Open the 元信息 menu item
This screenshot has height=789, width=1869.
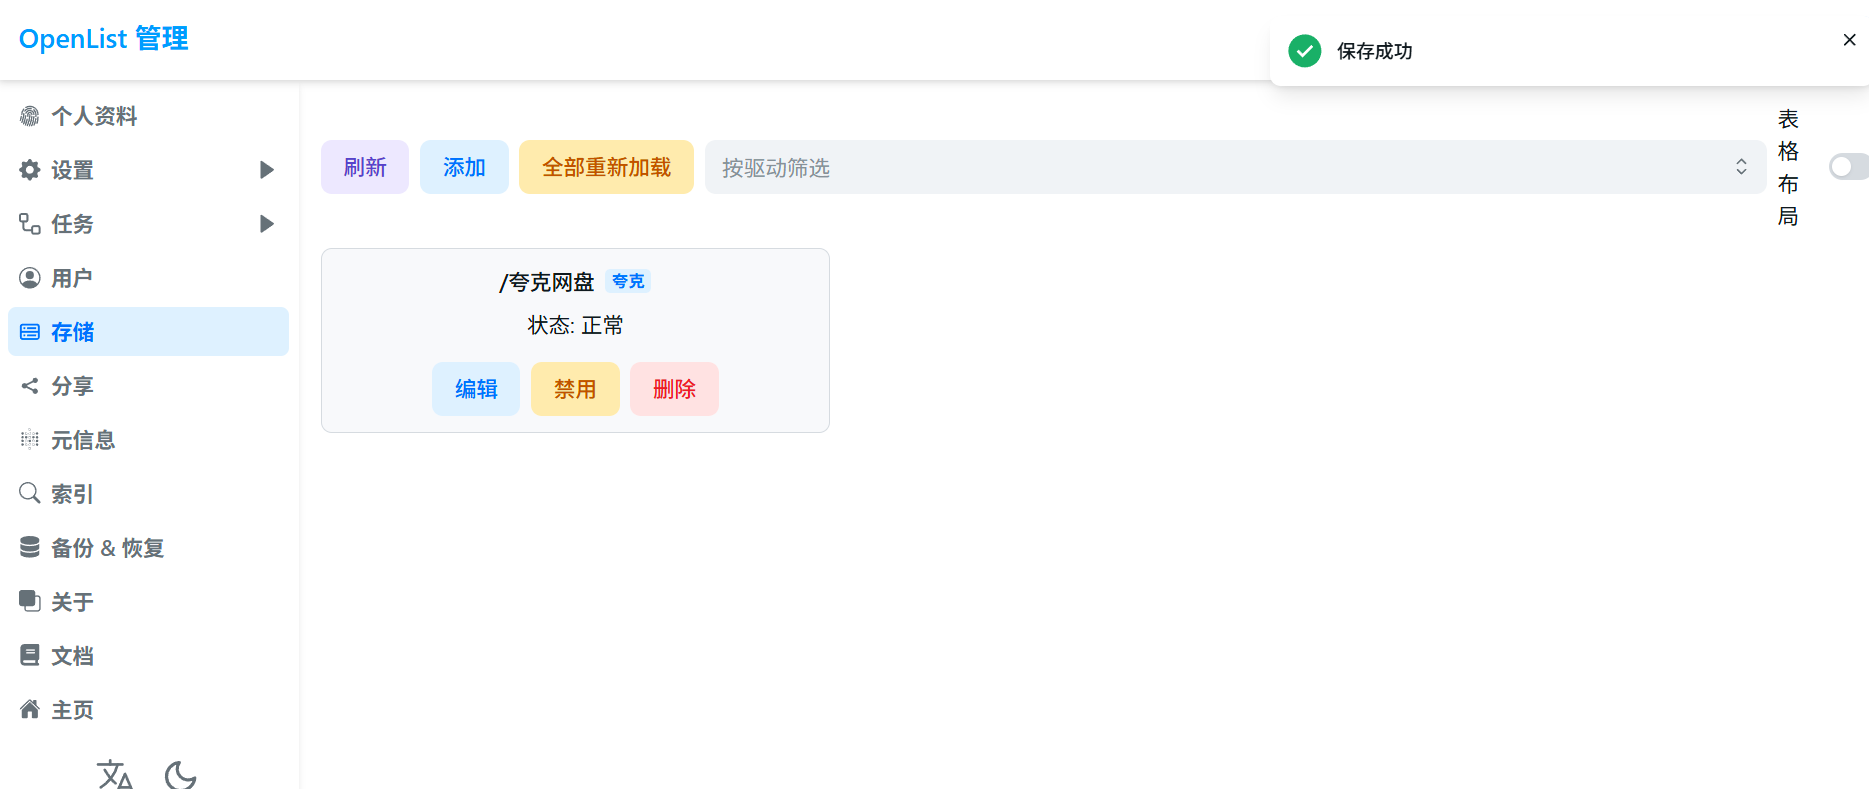[x=83, y=440]
